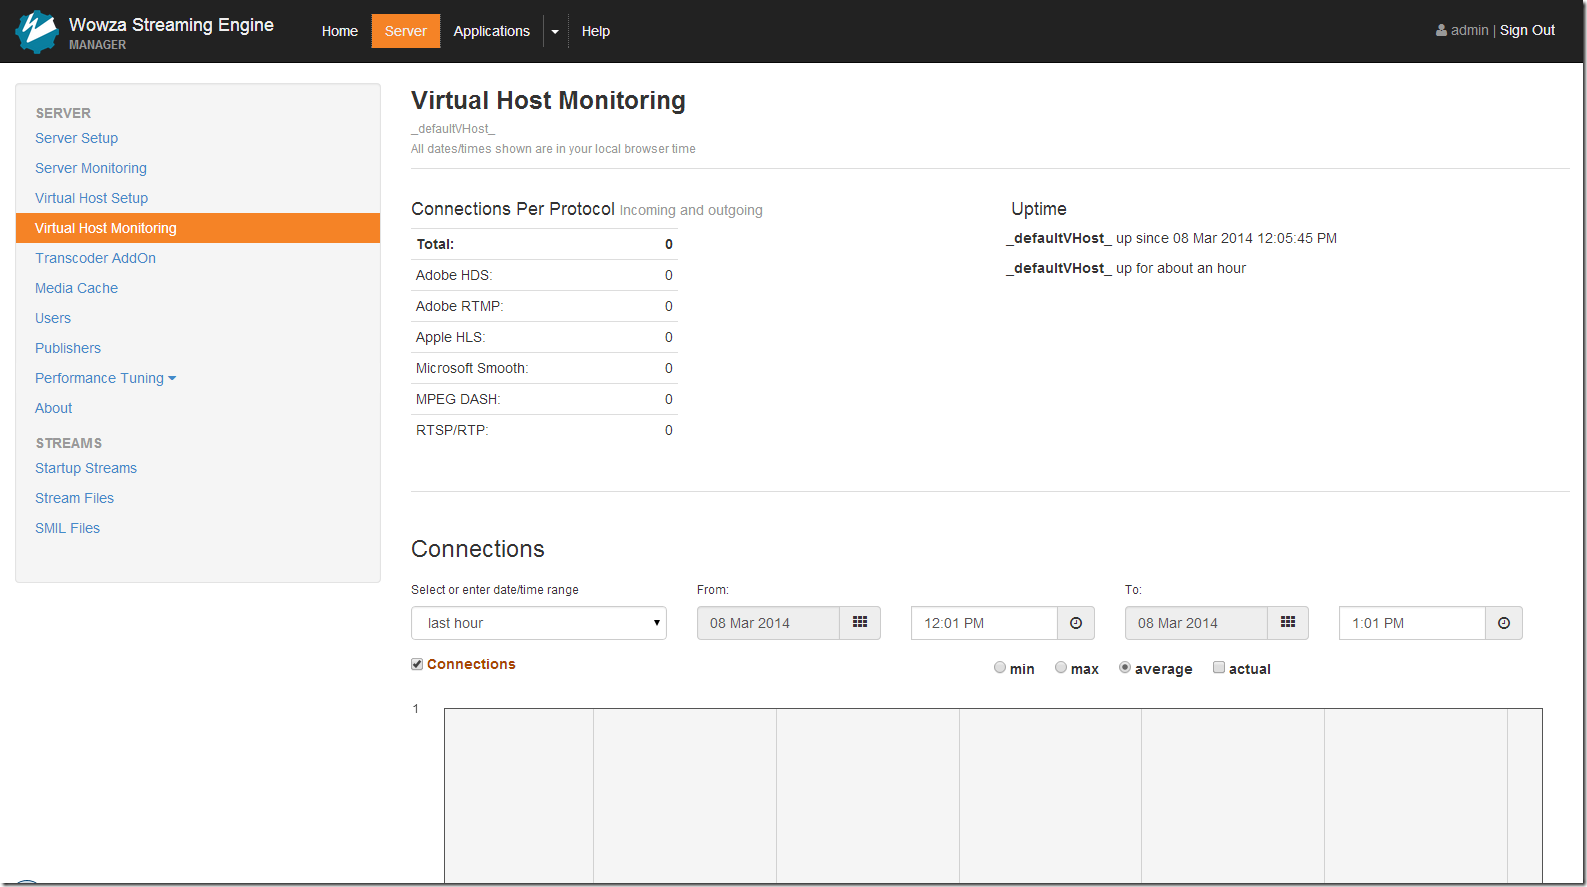
Task: Click the 1:01 PM time field
Action: [x=1412, y=623]
